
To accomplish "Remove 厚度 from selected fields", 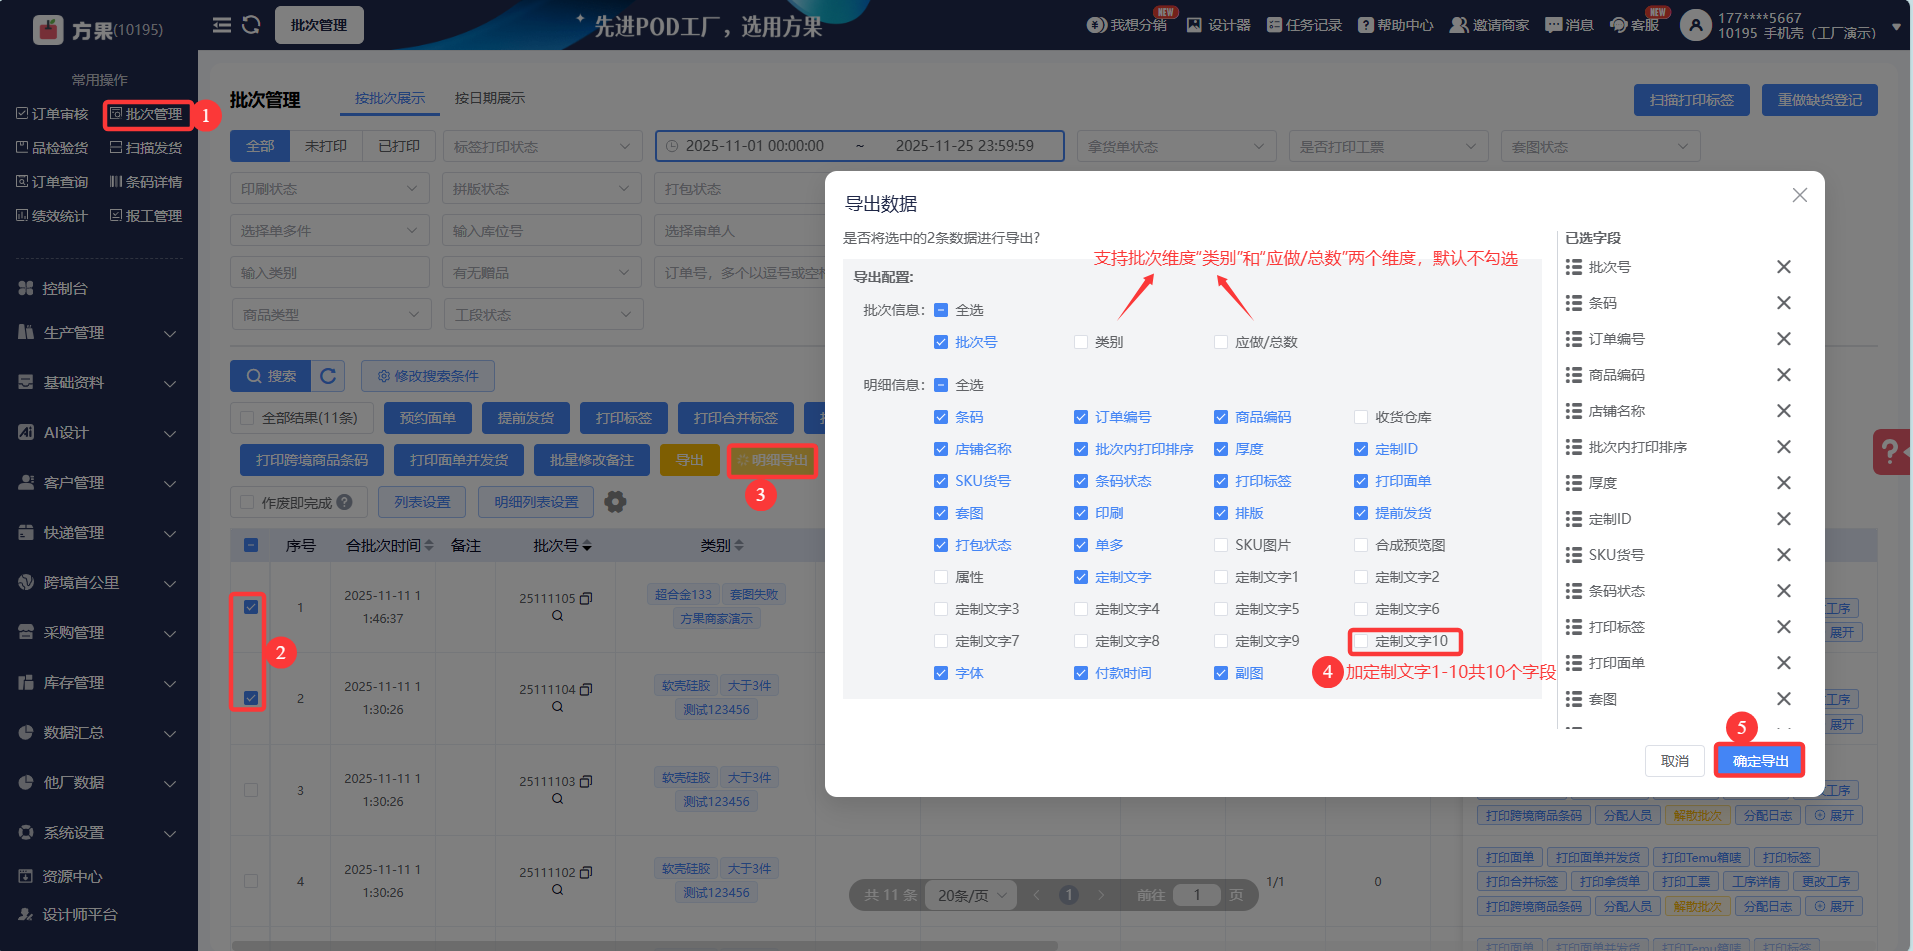I will click(x=1783, y=483).
